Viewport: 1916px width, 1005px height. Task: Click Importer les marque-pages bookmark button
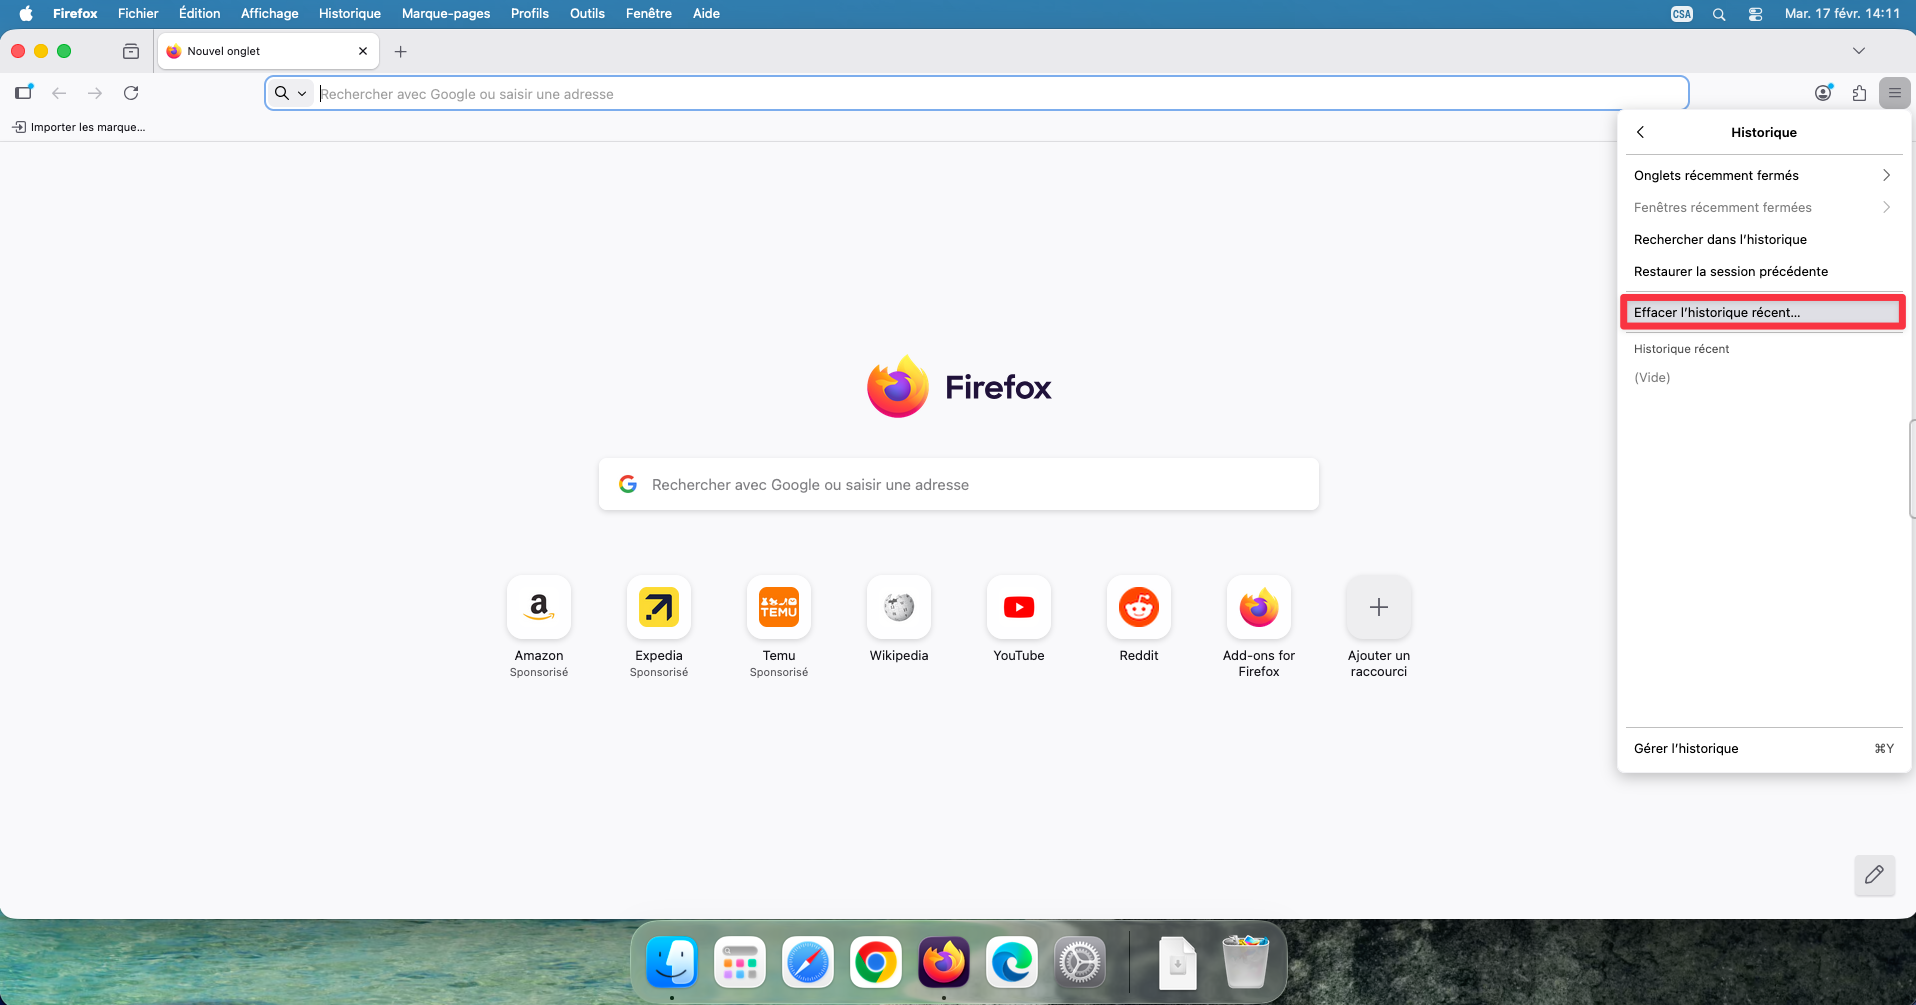click(x=78, y=127)
